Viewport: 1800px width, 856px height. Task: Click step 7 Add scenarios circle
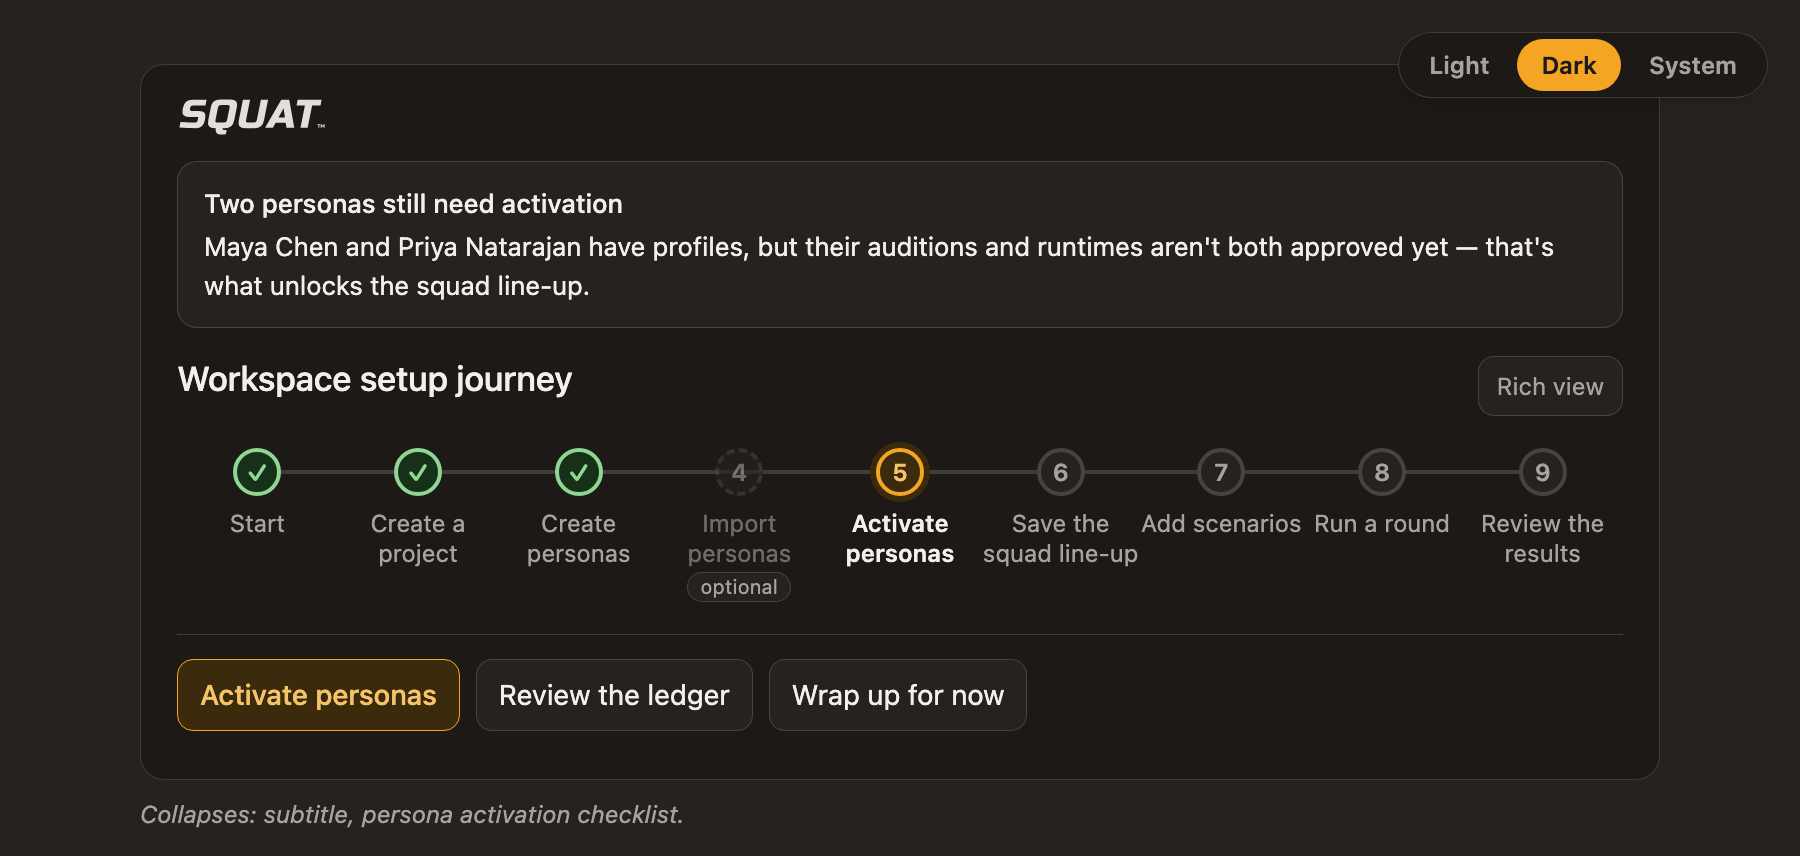1221,472
